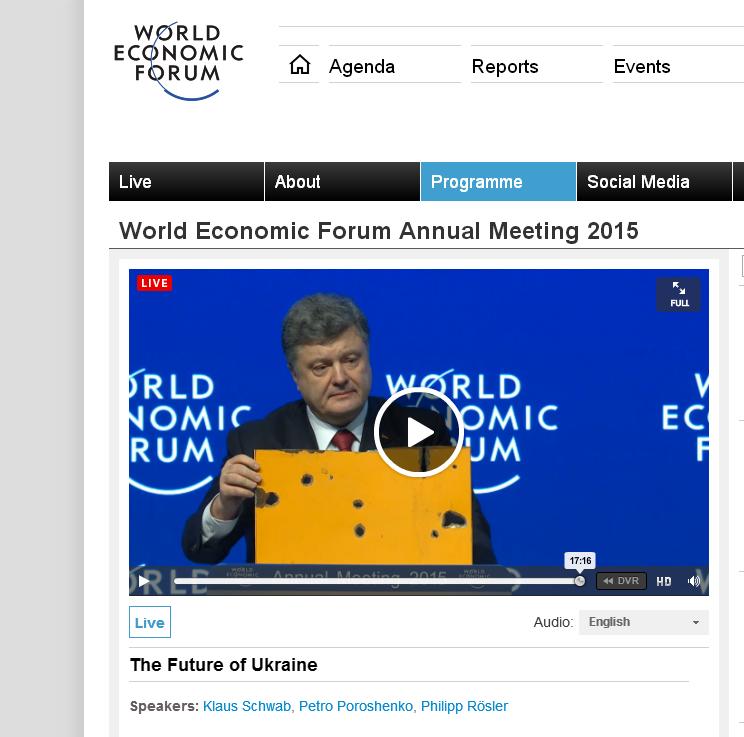Click the 17:16 time tooltip
This screenshot has width=744, height=737.
coord(580,560)
